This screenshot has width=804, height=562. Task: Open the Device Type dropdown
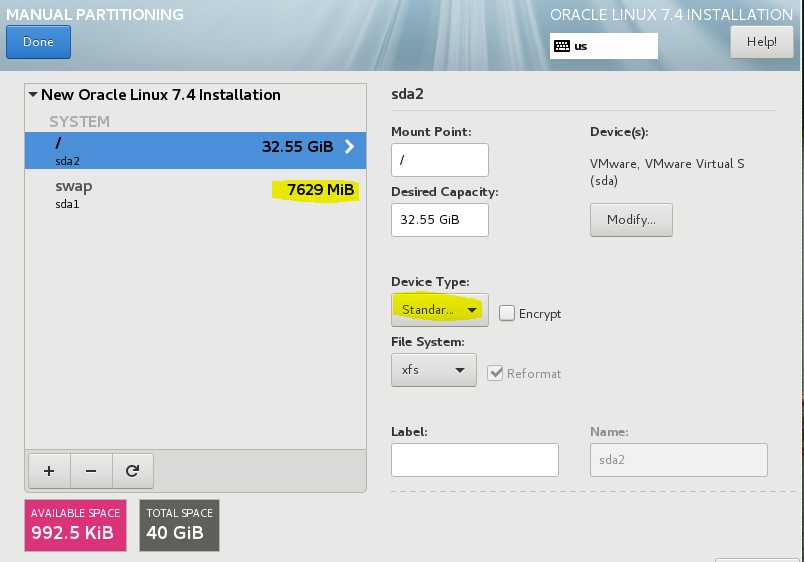[x=439, y=310]
